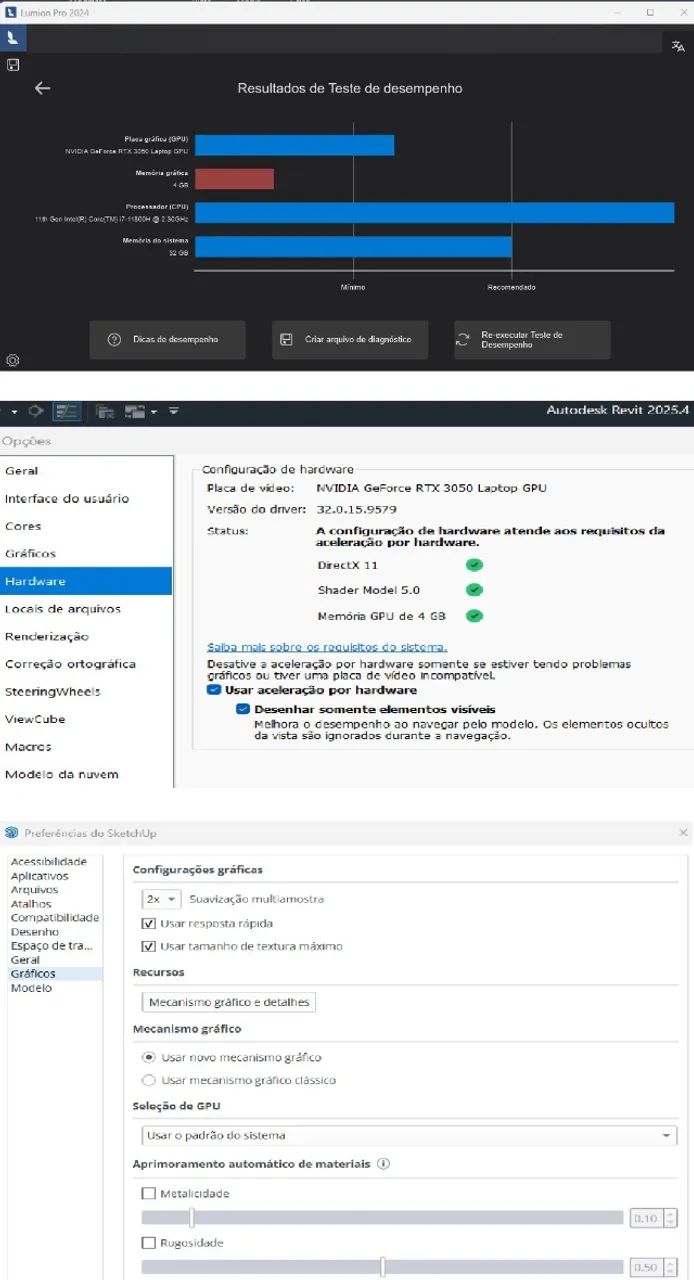Select Hardware in Revit options
The width and height of the screenshot is (694, 1280).
tap(86, 581)
